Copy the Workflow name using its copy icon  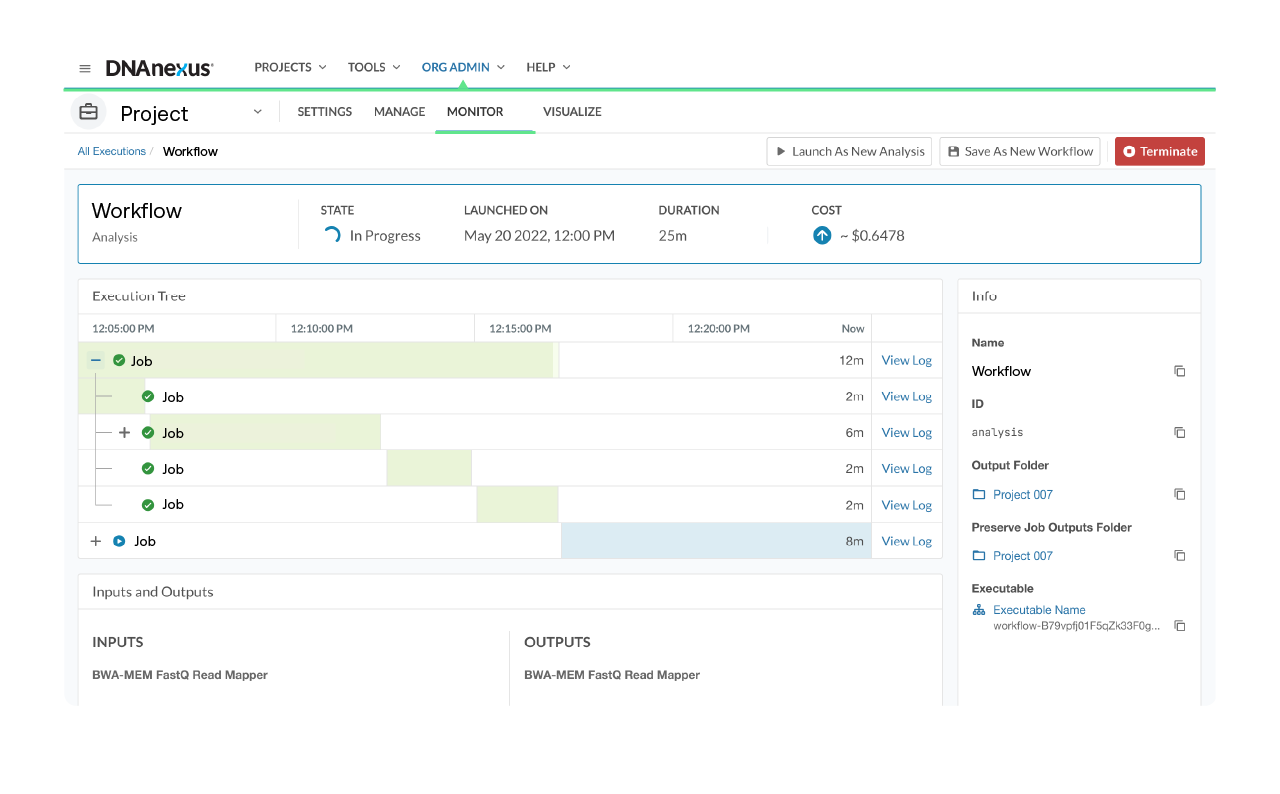click(x=1179, y=371)
